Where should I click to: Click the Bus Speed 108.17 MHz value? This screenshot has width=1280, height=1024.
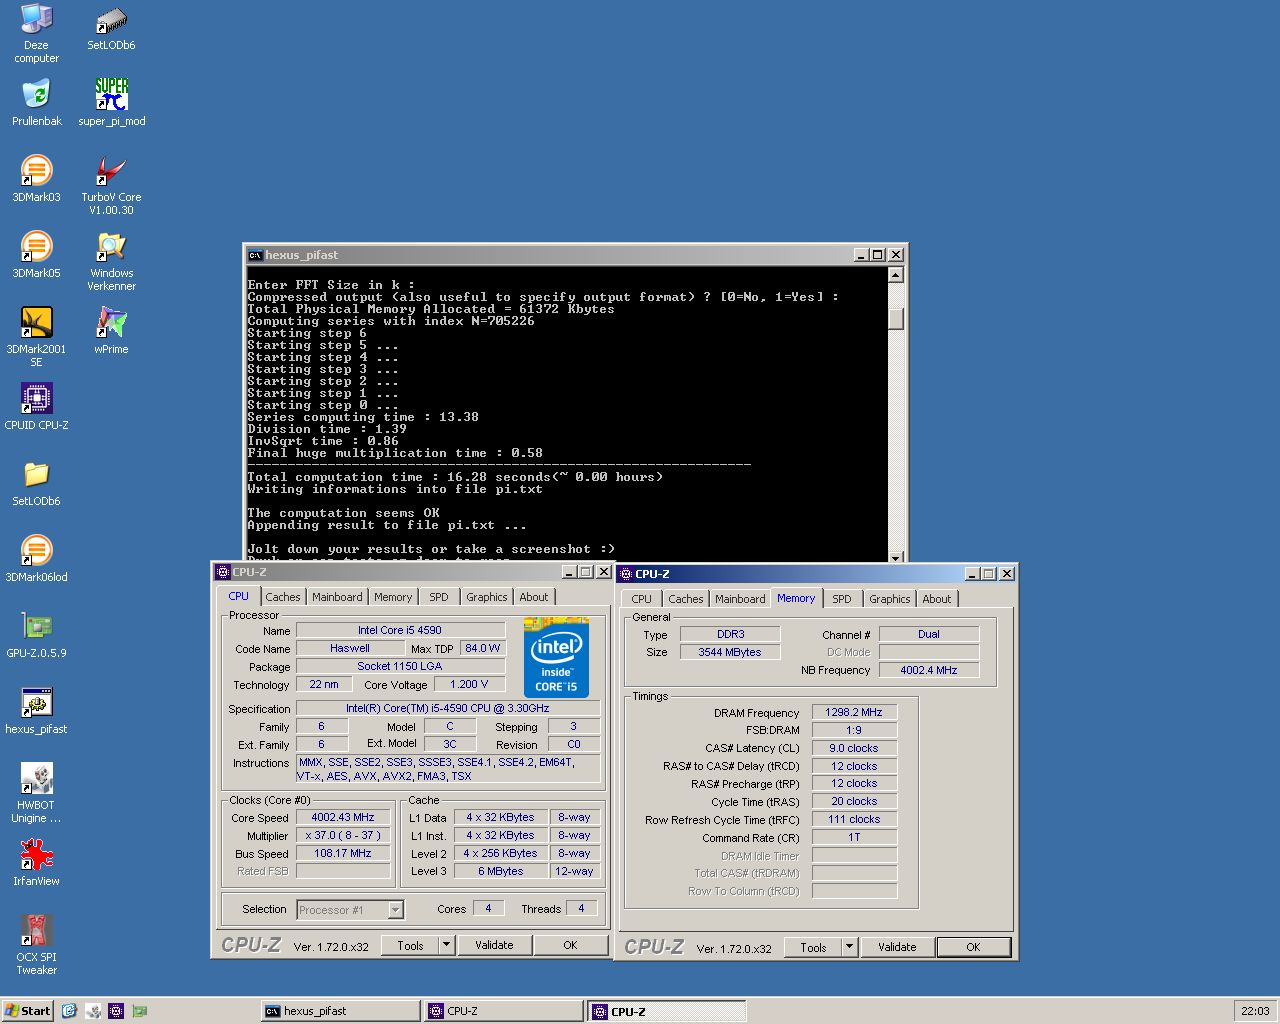343,853
